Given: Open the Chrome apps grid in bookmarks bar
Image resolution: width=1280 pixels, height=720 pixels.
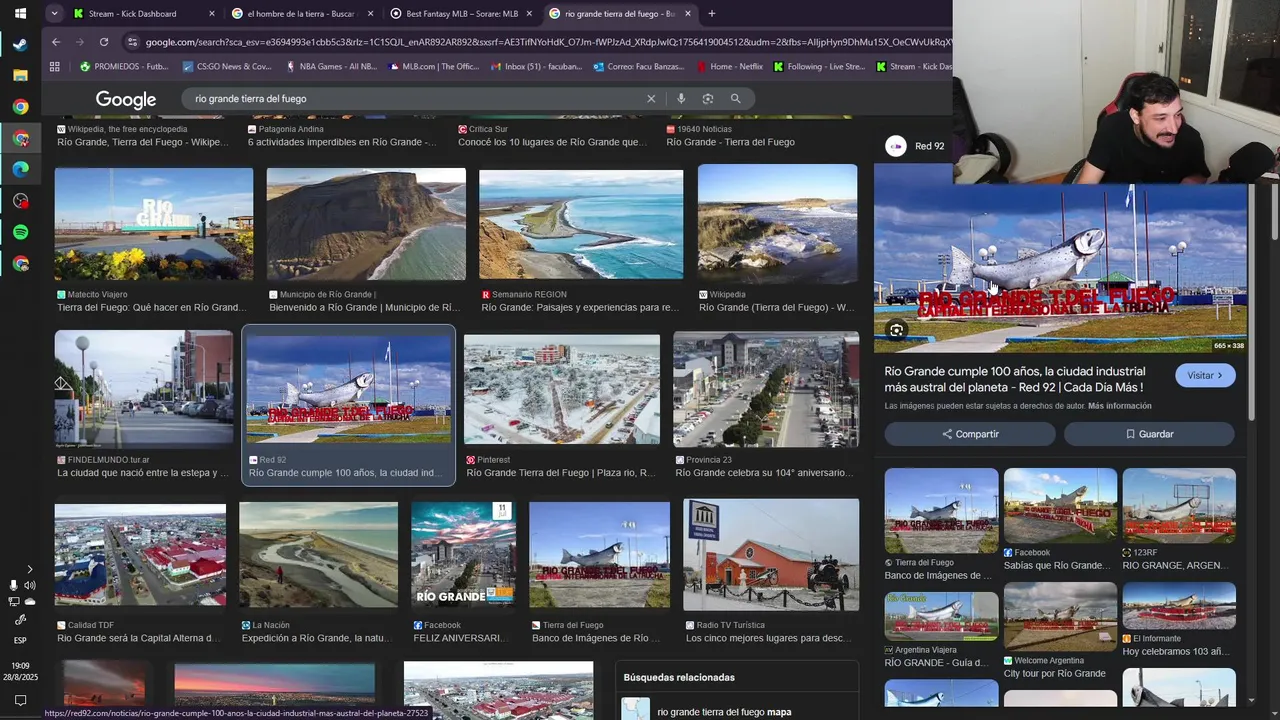Looking at the screenshot, I should pos(55,67).
